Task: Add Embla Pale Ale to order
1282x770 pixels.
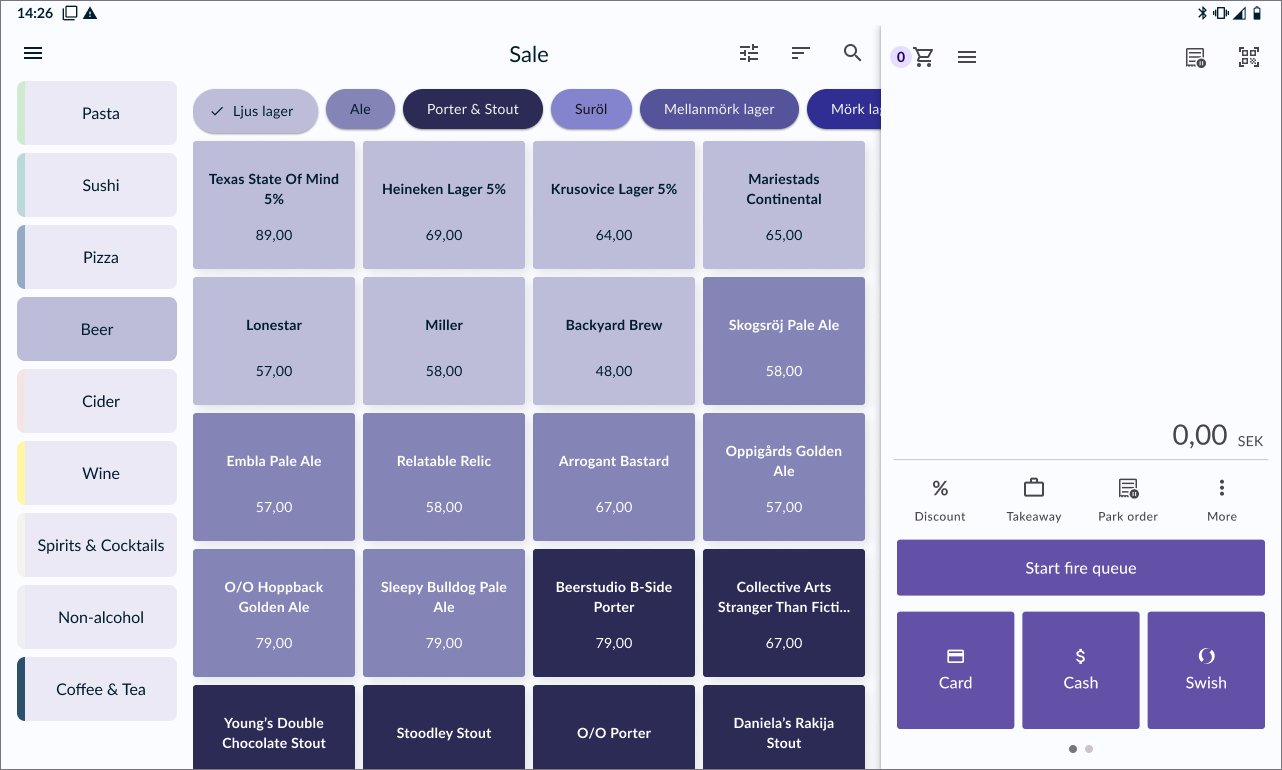Action: 274,477
